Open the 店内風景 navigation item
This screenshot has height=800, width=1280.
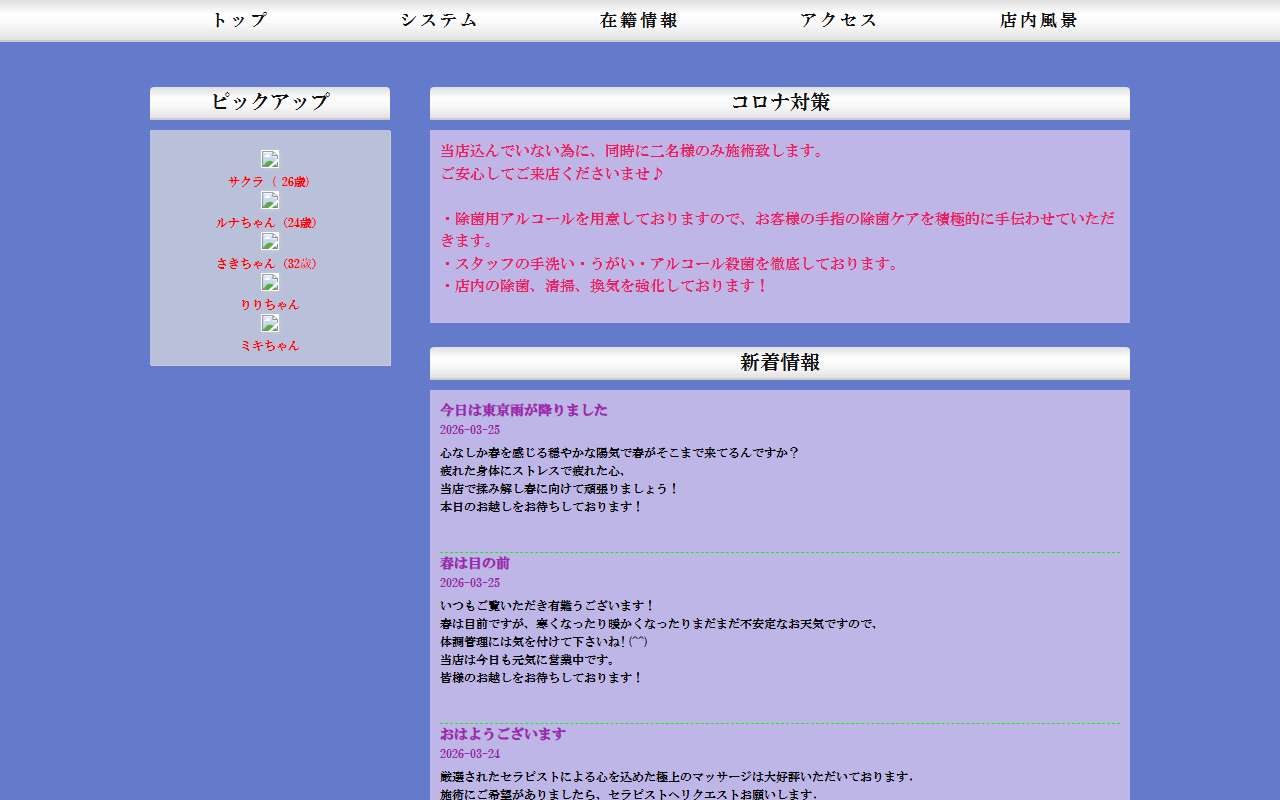[x=1039, y=20]
